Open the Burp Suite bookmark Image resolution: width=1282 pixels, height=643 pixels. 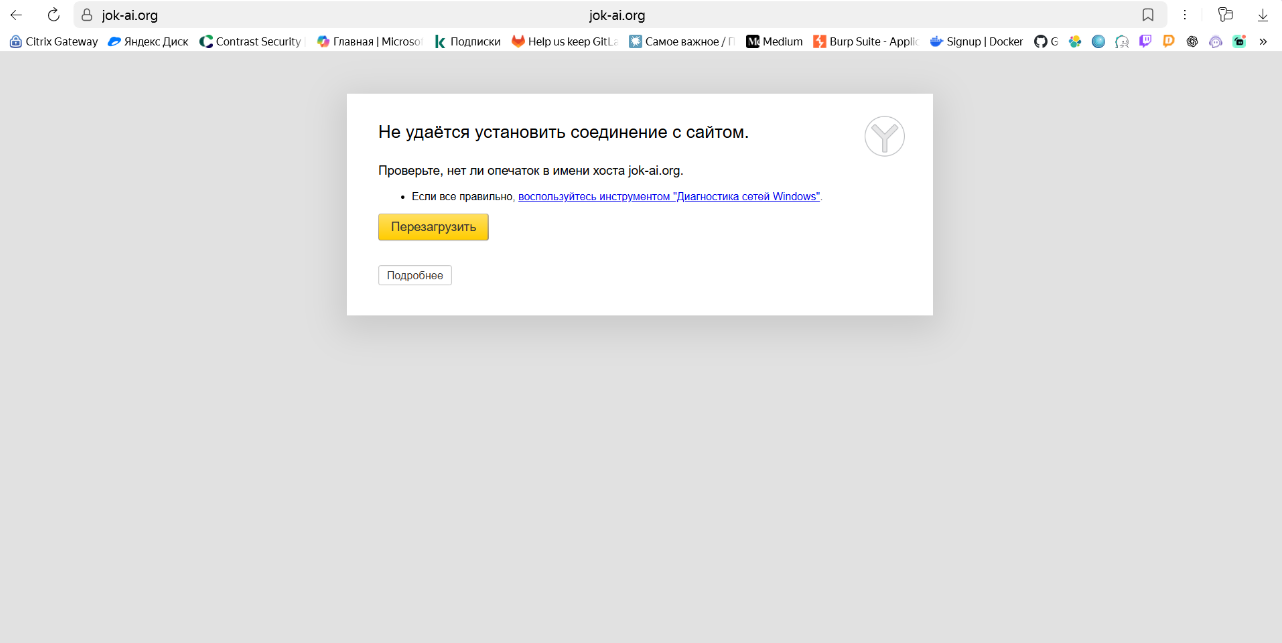(x=866, y=42)
